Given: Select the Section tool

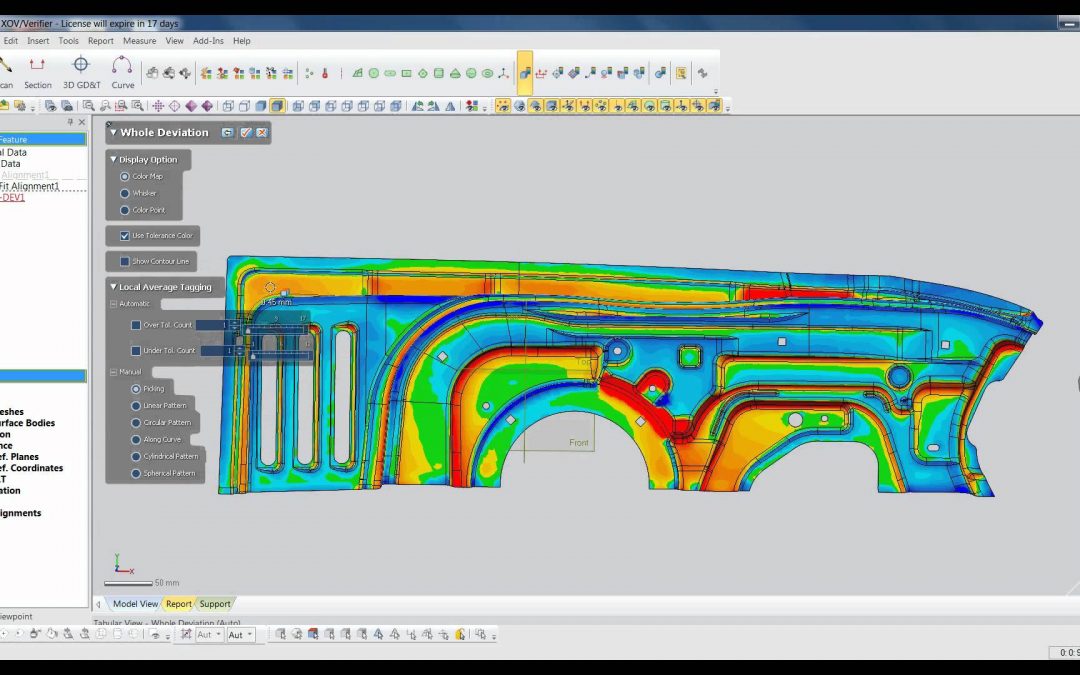Looking at the screenshot, I should pyautogui.click(x=37, y=72).
